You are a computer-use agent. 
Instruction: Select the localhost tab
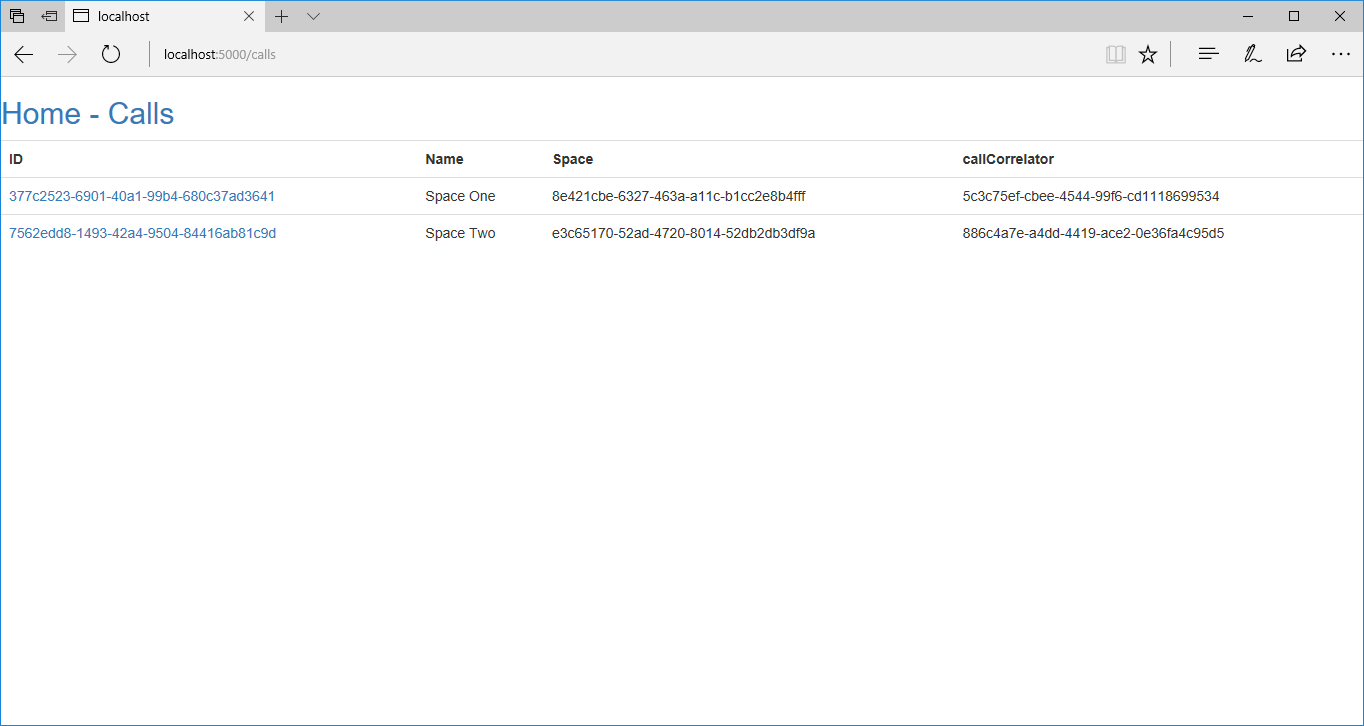click(165, 16)
